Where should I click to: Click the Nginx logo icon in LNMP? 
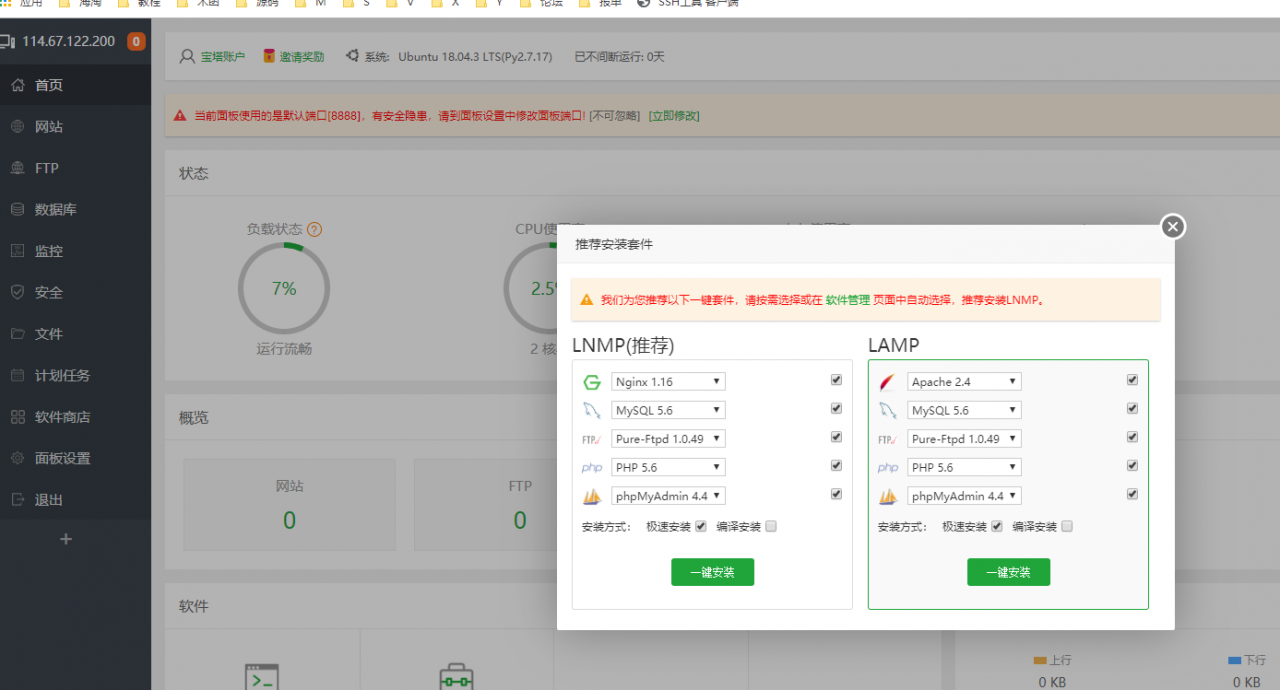592,382
